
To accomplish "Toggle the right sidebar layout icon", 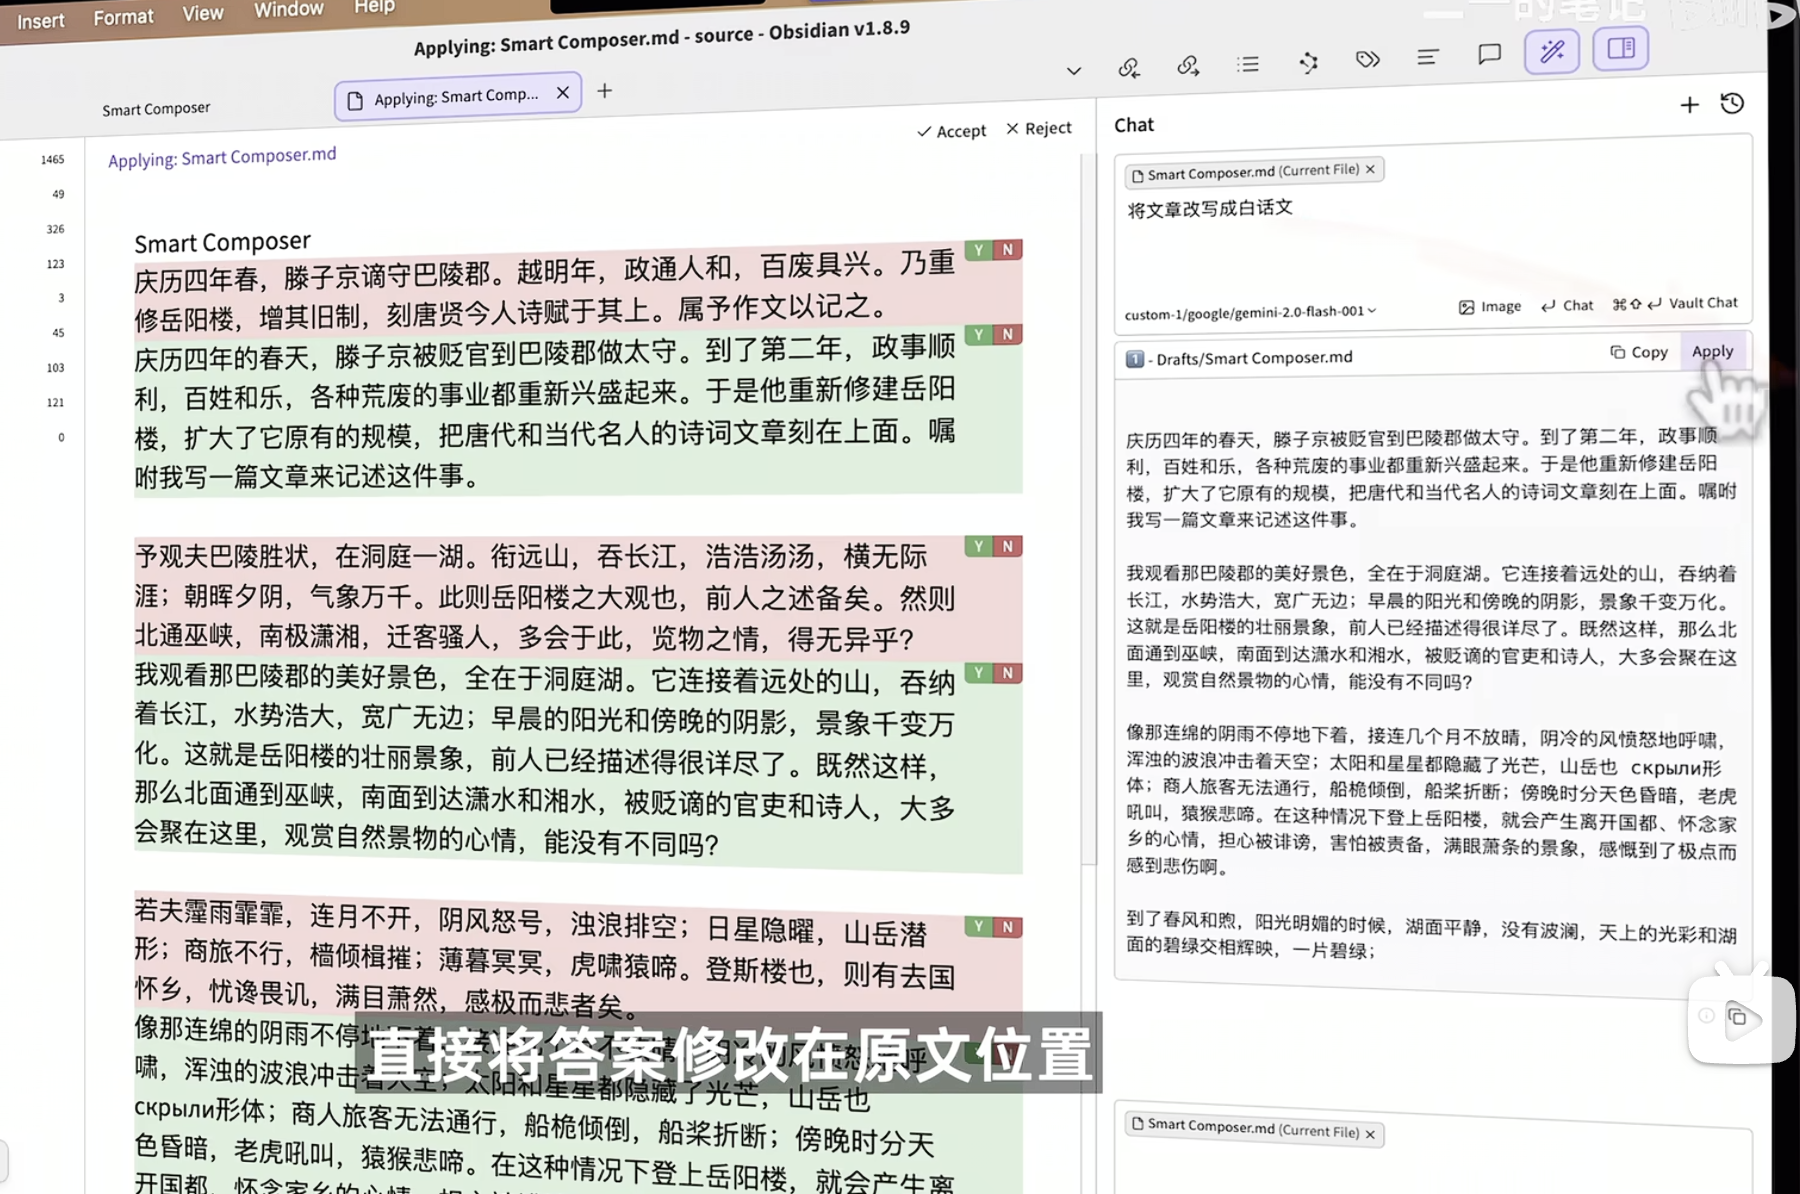I will 1620,48.
